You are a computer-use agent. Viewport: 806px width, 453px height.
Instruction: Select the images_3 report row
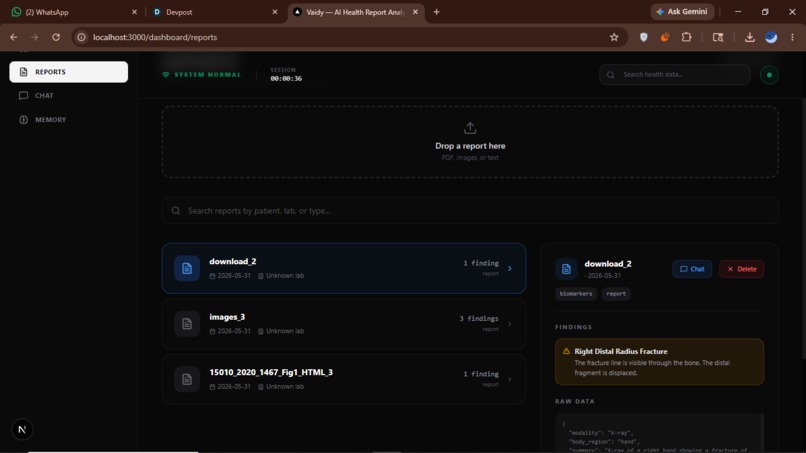pos(343,324)
